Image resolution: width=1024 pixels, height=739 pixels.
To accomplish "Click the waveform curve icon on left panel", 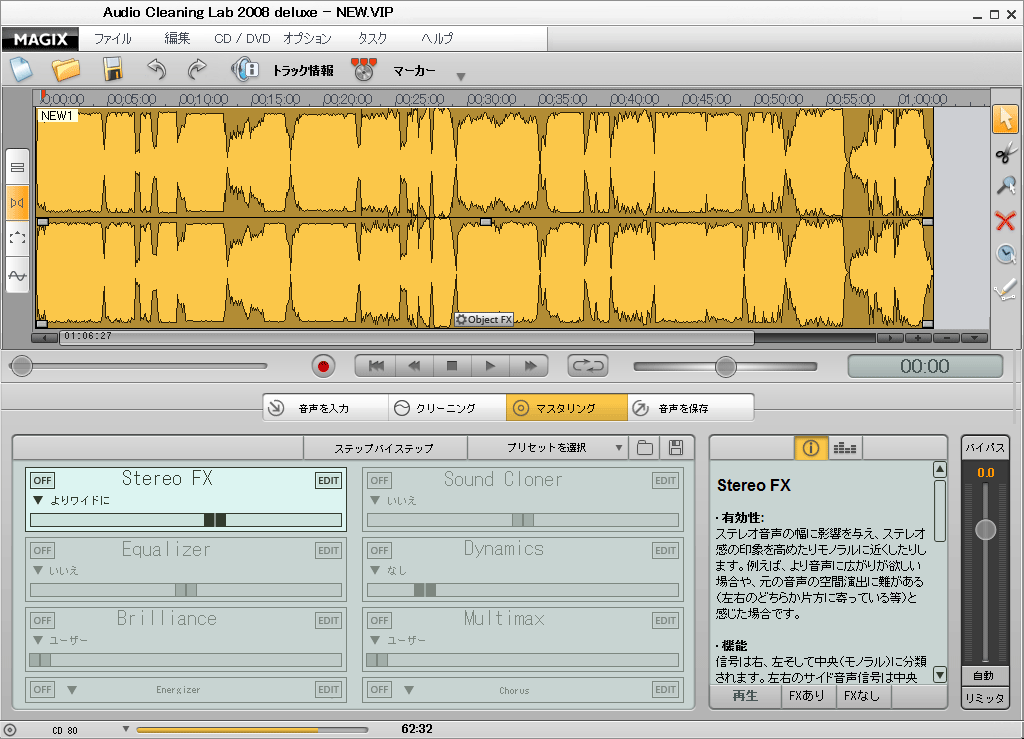I will click(18, 275).
